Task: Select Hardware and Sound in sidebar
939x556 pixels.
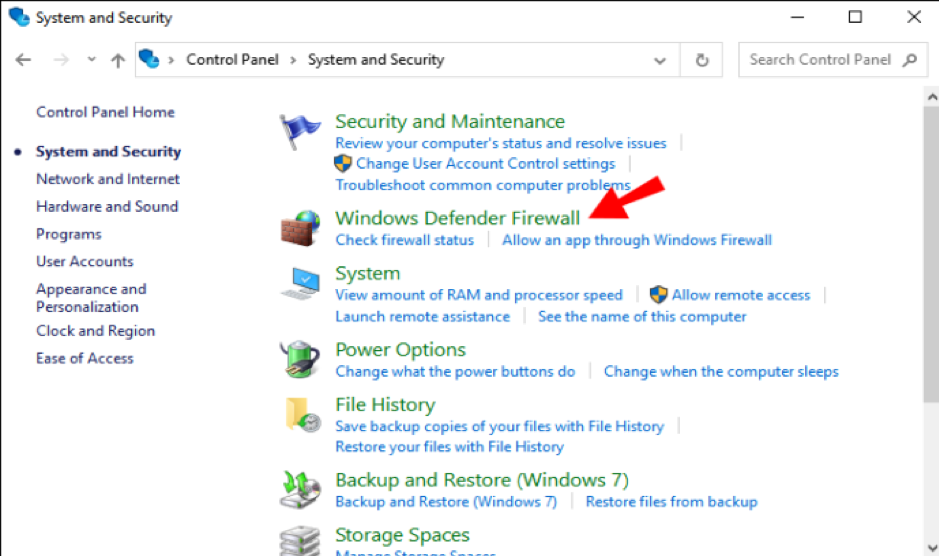Action: (107, 206)
